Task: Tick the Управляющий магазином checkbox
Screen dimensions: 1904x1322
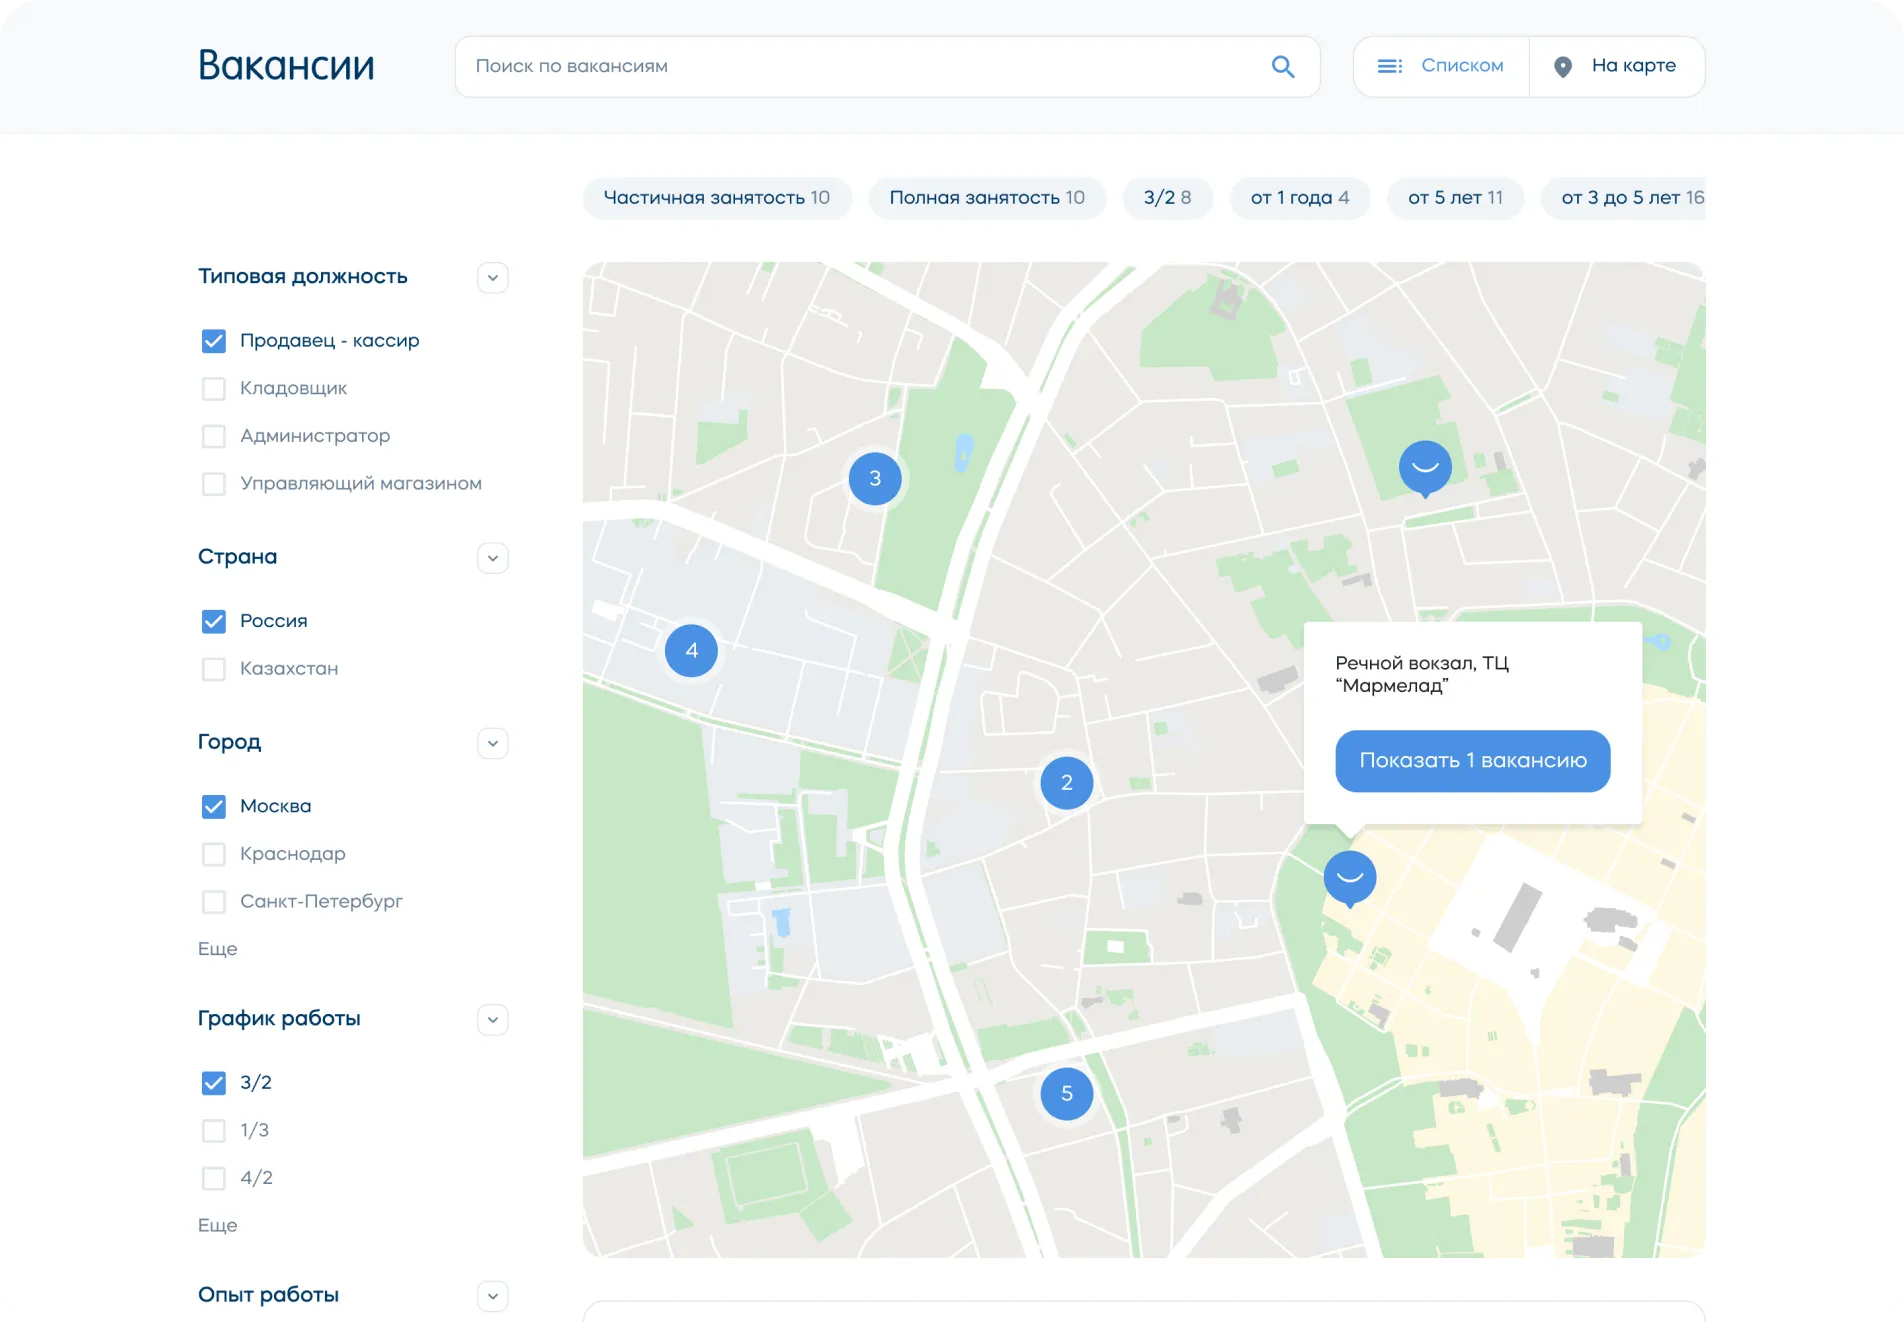Action: pyautogui.click(x=214, y=484)
